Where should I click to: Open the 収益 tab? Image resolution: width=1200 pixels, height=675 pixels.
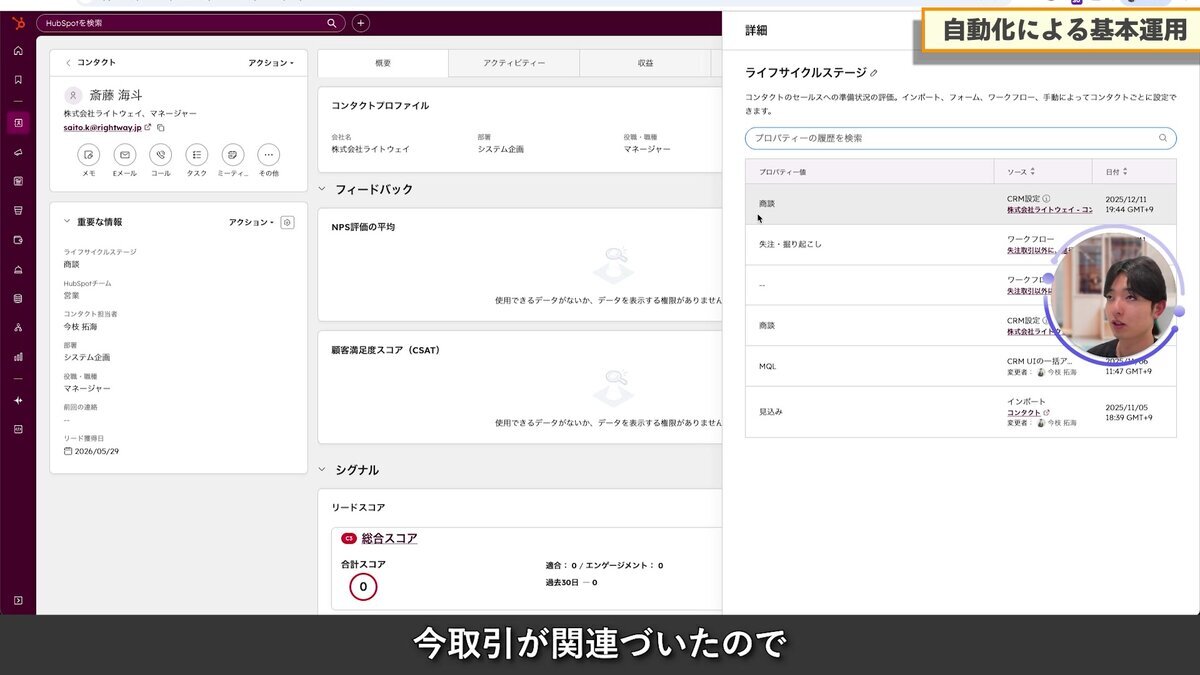pyautogui.click(x=645, y=62)
